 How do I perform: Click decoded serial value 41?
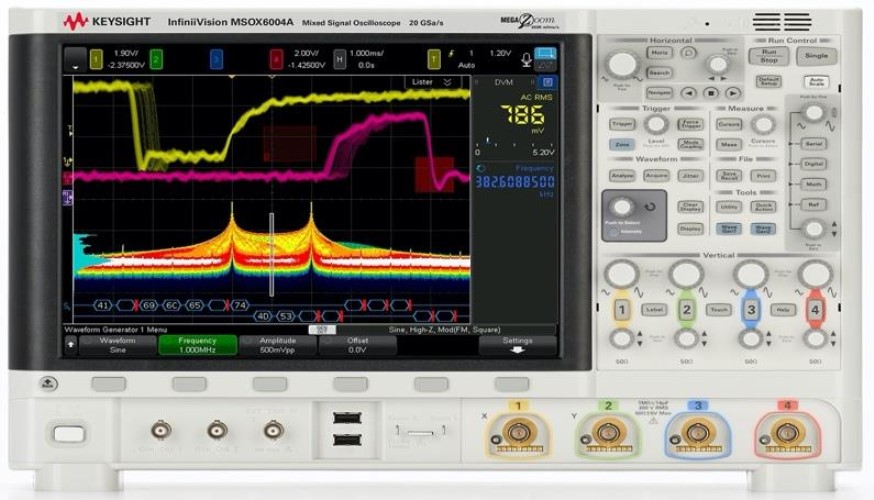pos(102,305)
